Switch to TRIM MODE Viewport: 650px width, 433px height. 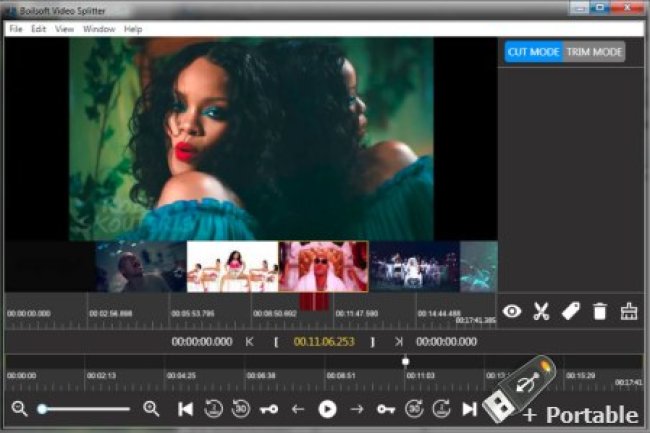click(594, 52)
